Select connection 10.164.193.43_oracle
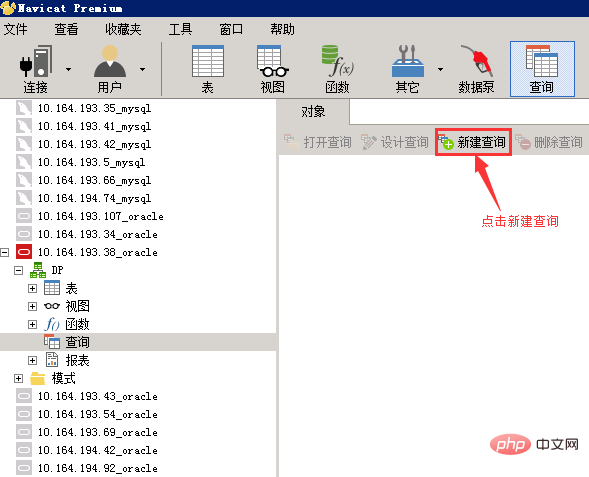Image resolution: width=589 pixels, height=477 pixels. click(x=98, y=396)
